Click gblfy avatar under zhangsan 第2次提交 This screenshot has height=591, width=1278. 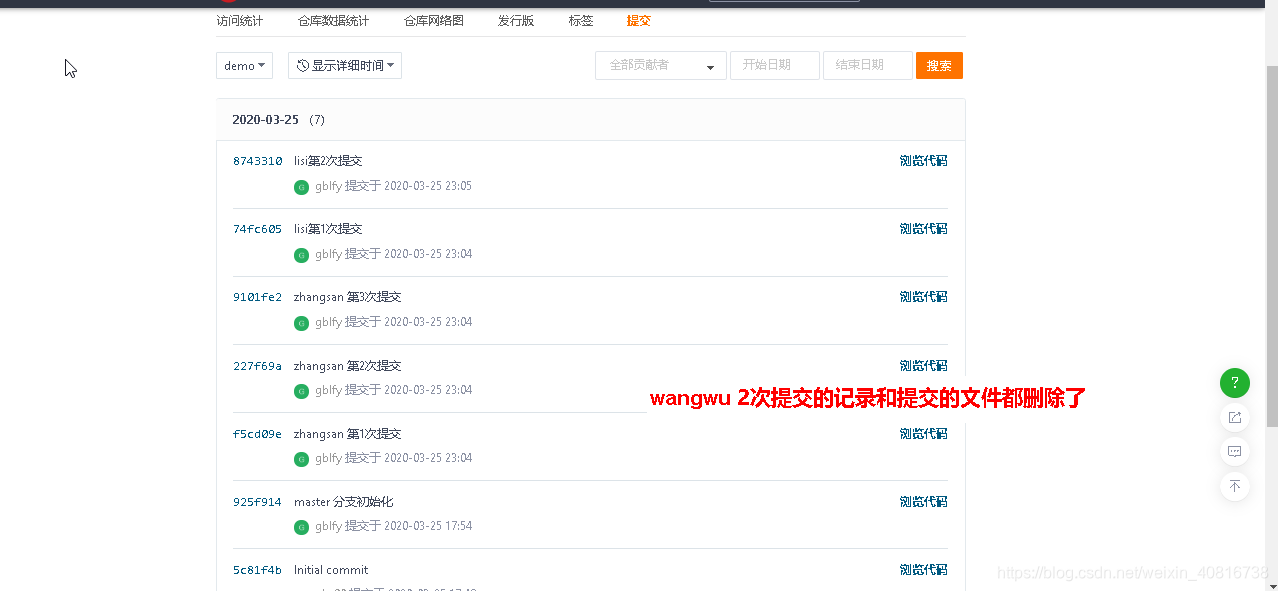[x=301, y=391]
